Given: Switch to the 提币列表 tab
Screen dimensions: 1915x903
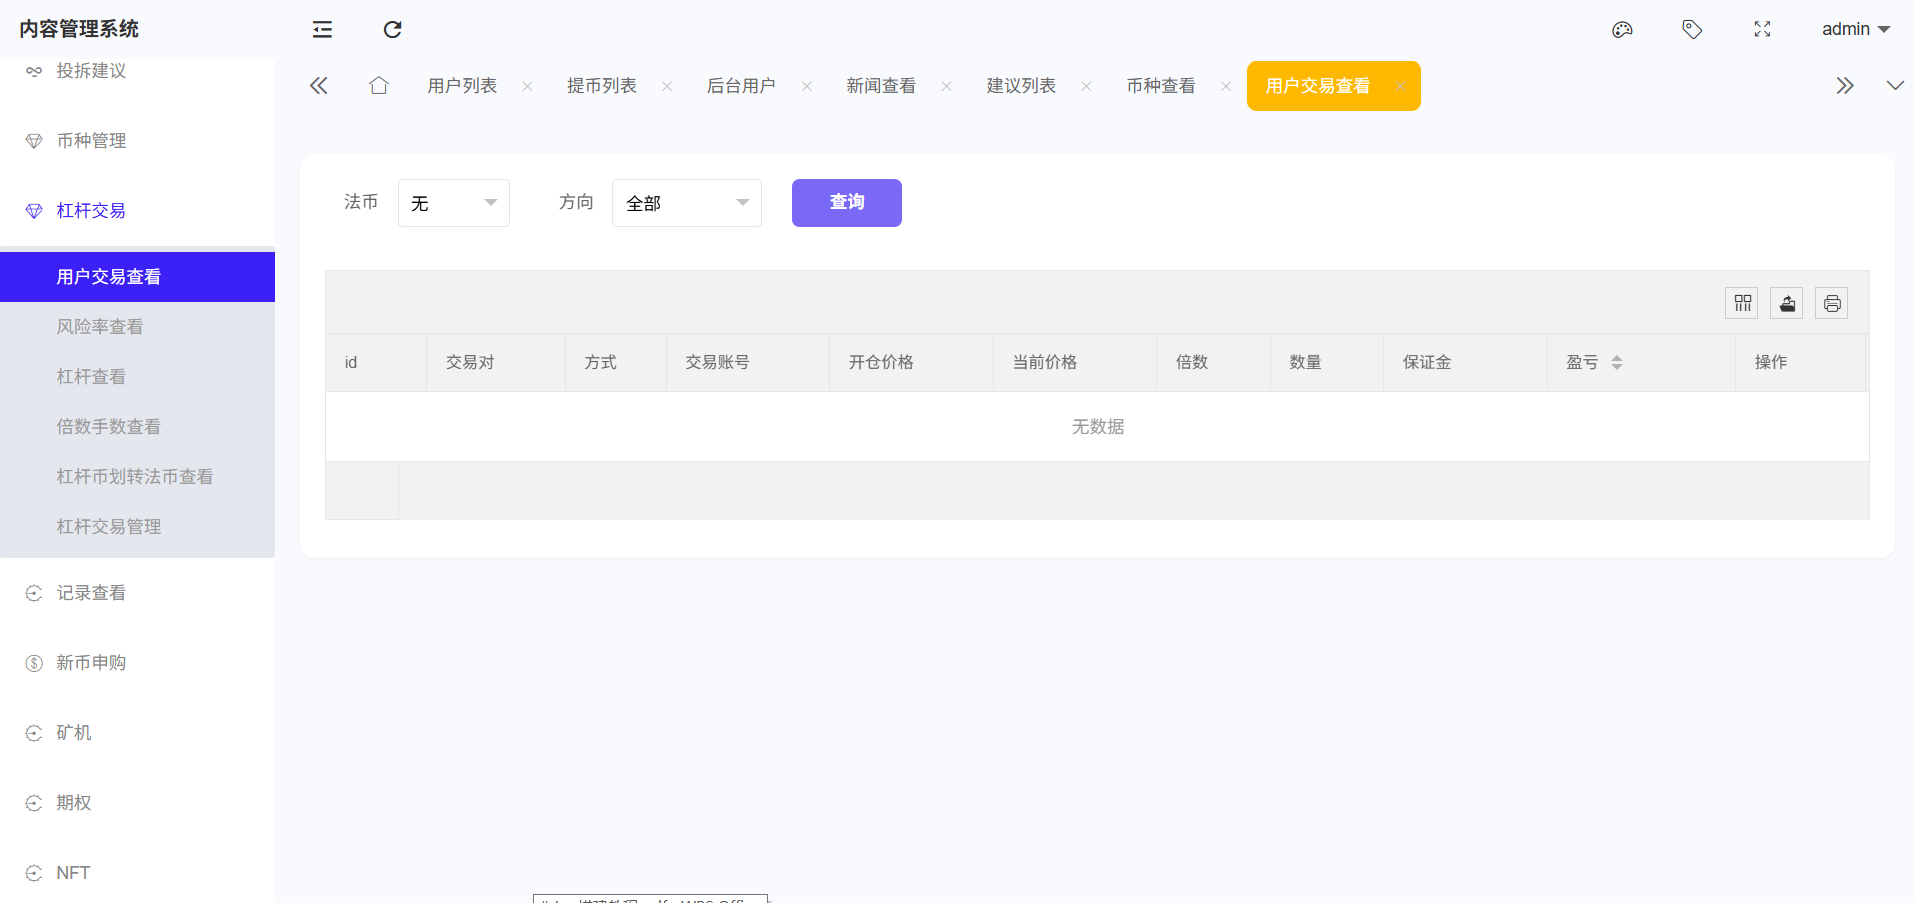Looking at the screenshot, I should tap(601, 86).
